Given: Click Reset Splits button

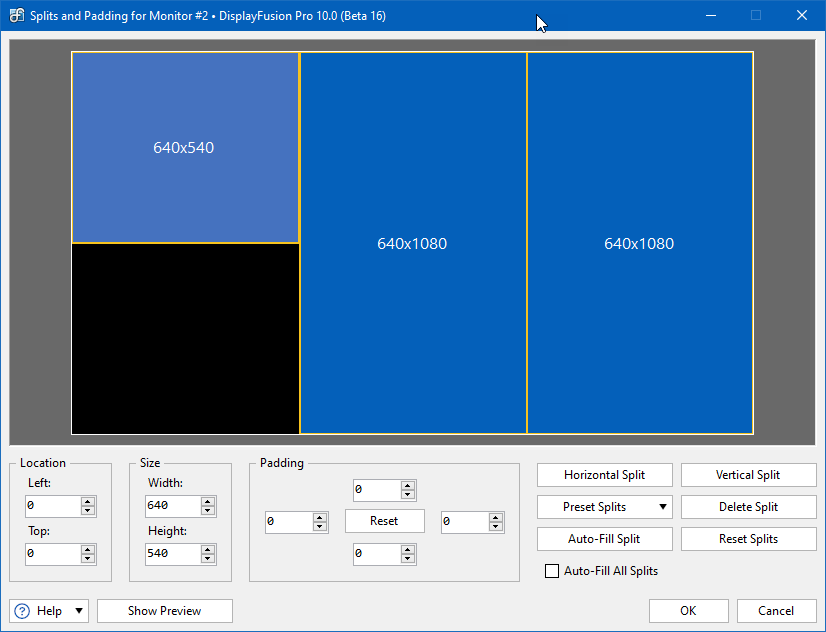Looking at the screenshot, I should point(747,539).
